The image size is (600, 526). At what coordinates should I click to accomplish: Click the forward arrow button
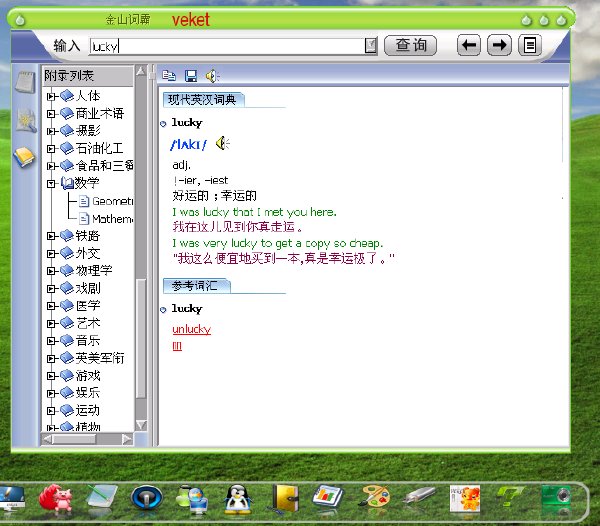(x=499, y=46)
